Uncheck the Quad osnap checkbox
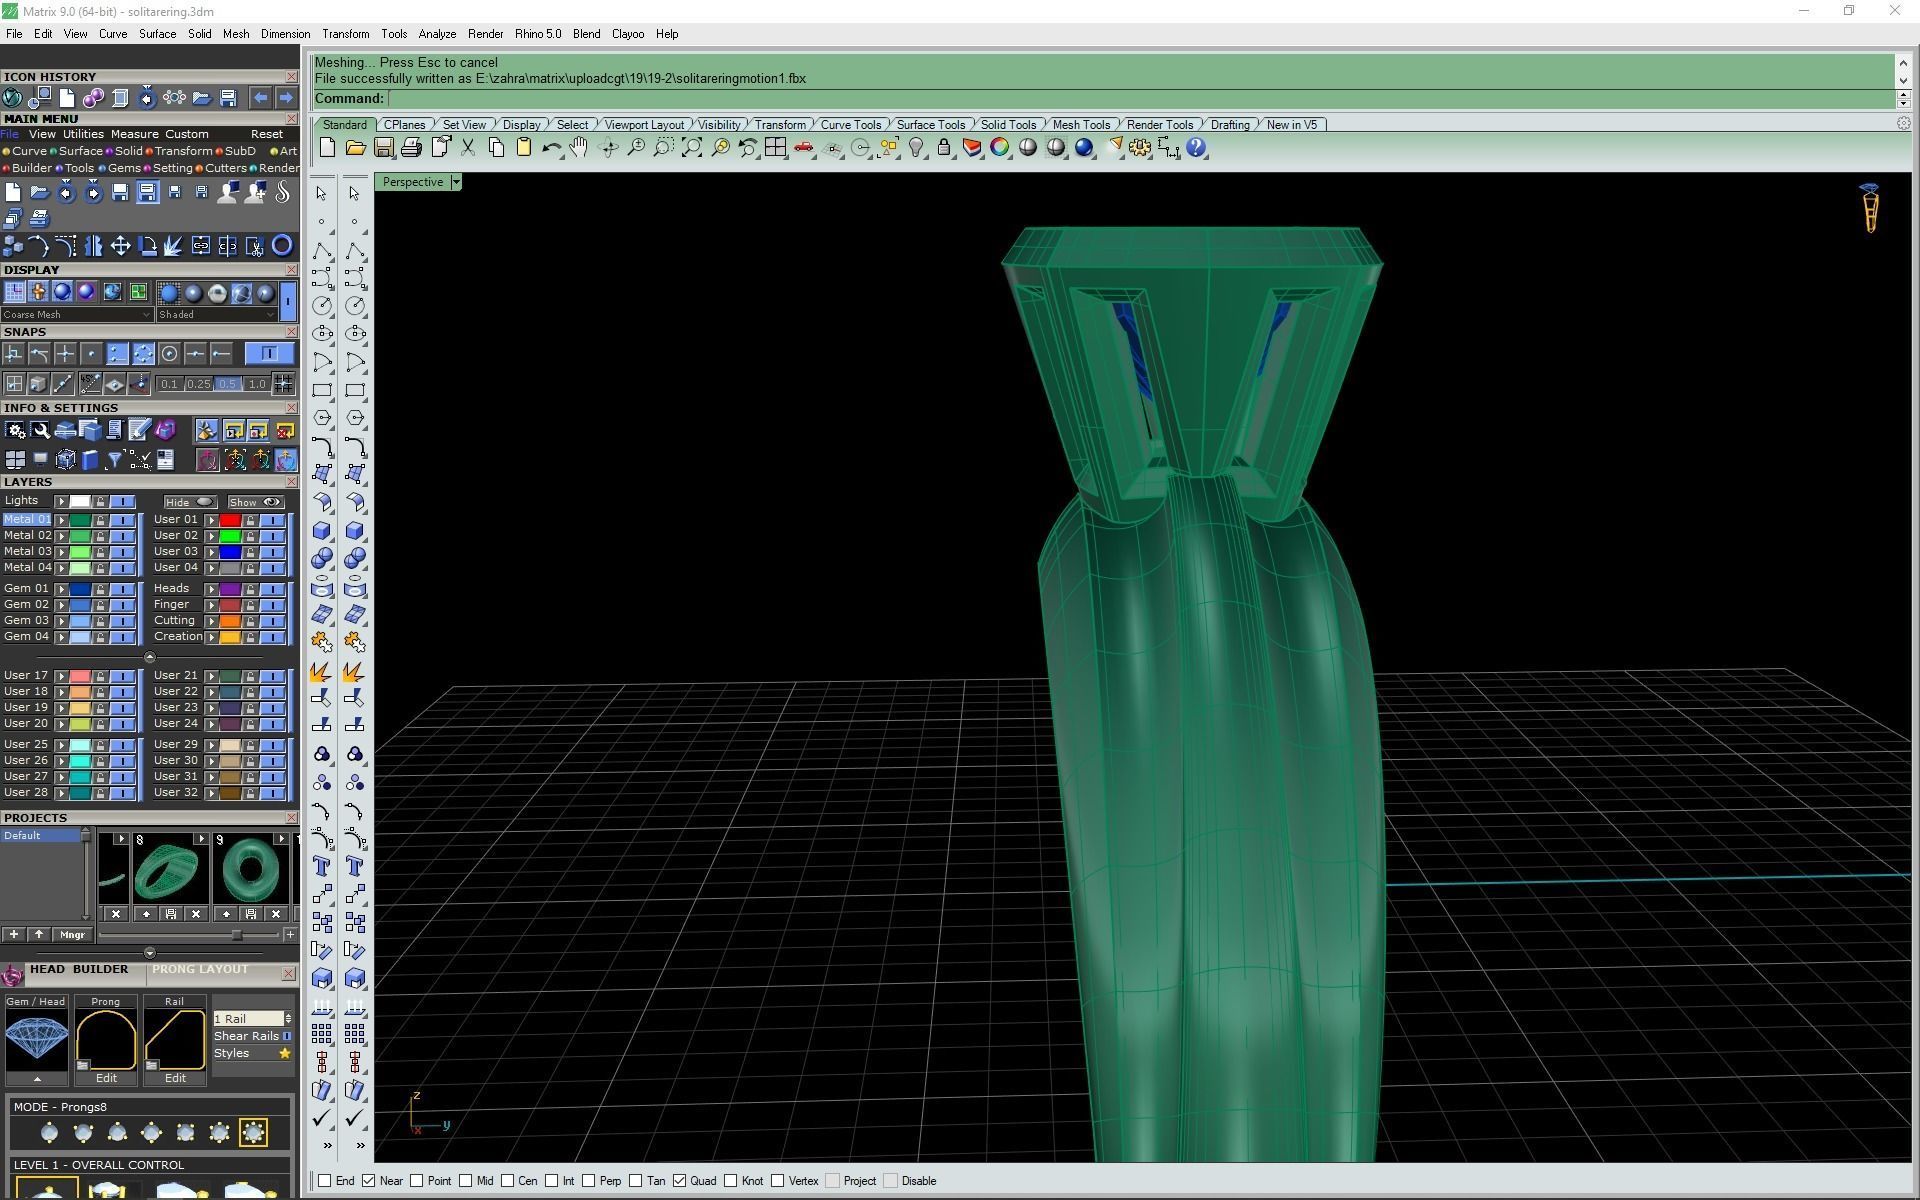The width and height of the screenshot is (1920, 1200). (x=680, y=1181)
